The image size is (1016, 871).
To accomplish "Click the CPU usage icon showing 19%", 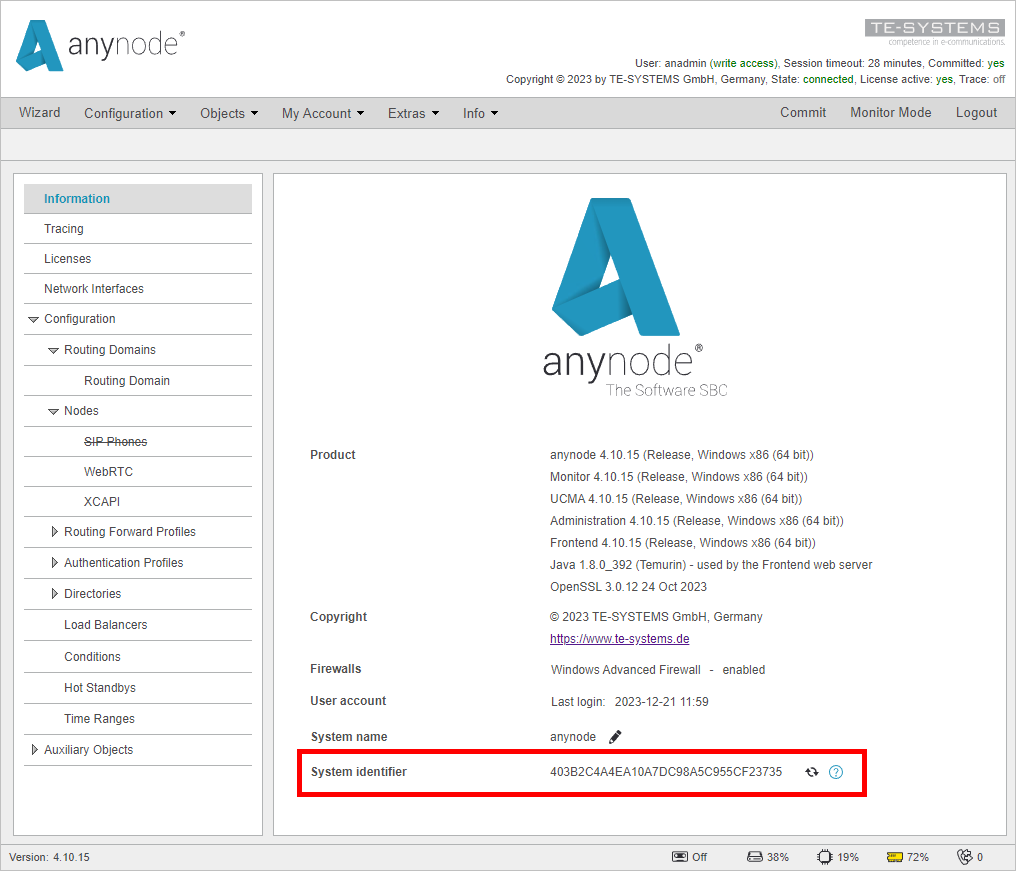I will point(824,857).
